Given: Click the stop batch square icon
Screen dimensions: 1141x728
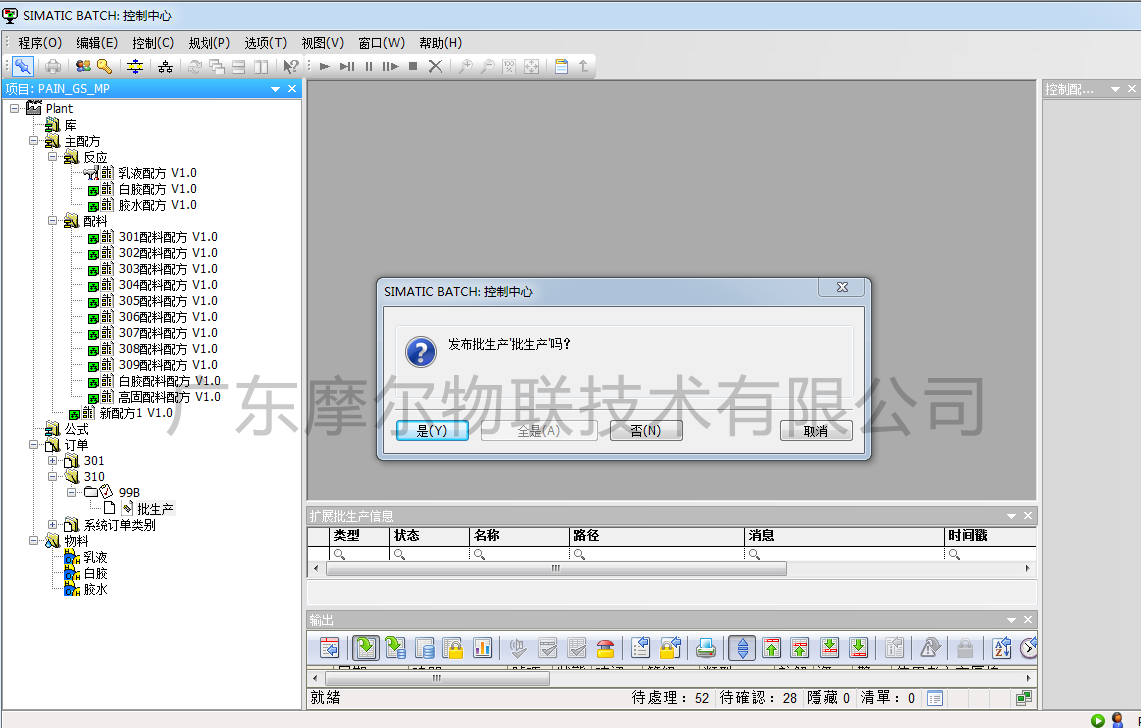Looking at the screenshot, I should pyautogui.click(x=413, y=66).
